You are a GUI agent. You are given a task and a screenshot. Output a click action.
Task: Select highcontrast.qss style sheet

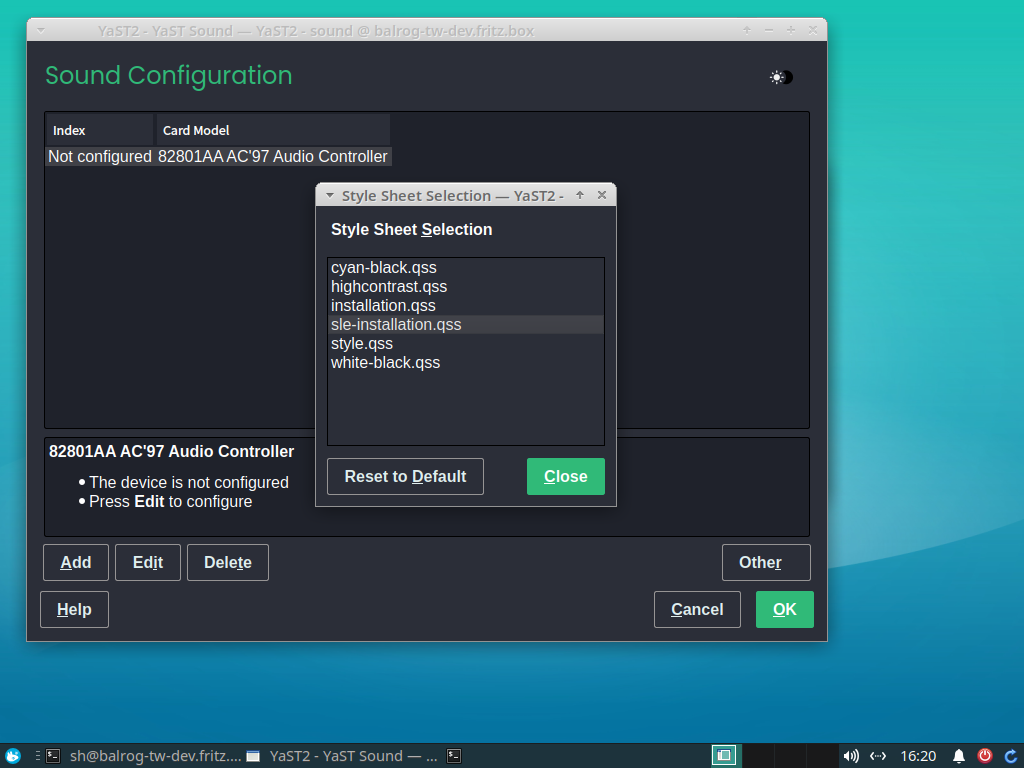click(x=466, y=287)
